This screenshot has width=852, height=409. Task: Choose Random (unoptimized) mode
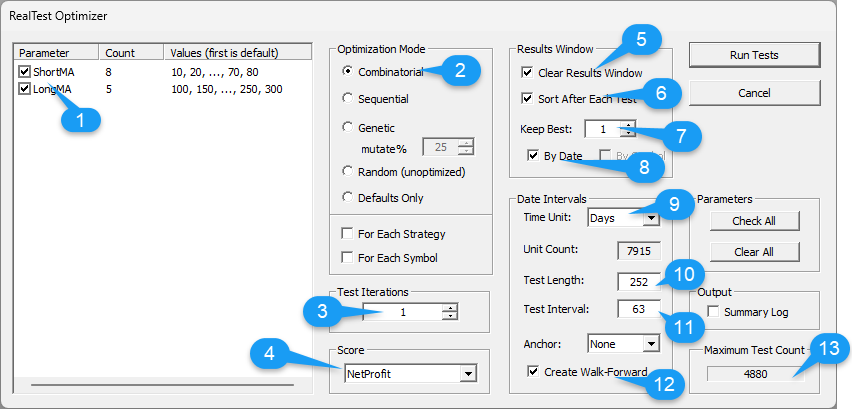[x=348, y=171]
